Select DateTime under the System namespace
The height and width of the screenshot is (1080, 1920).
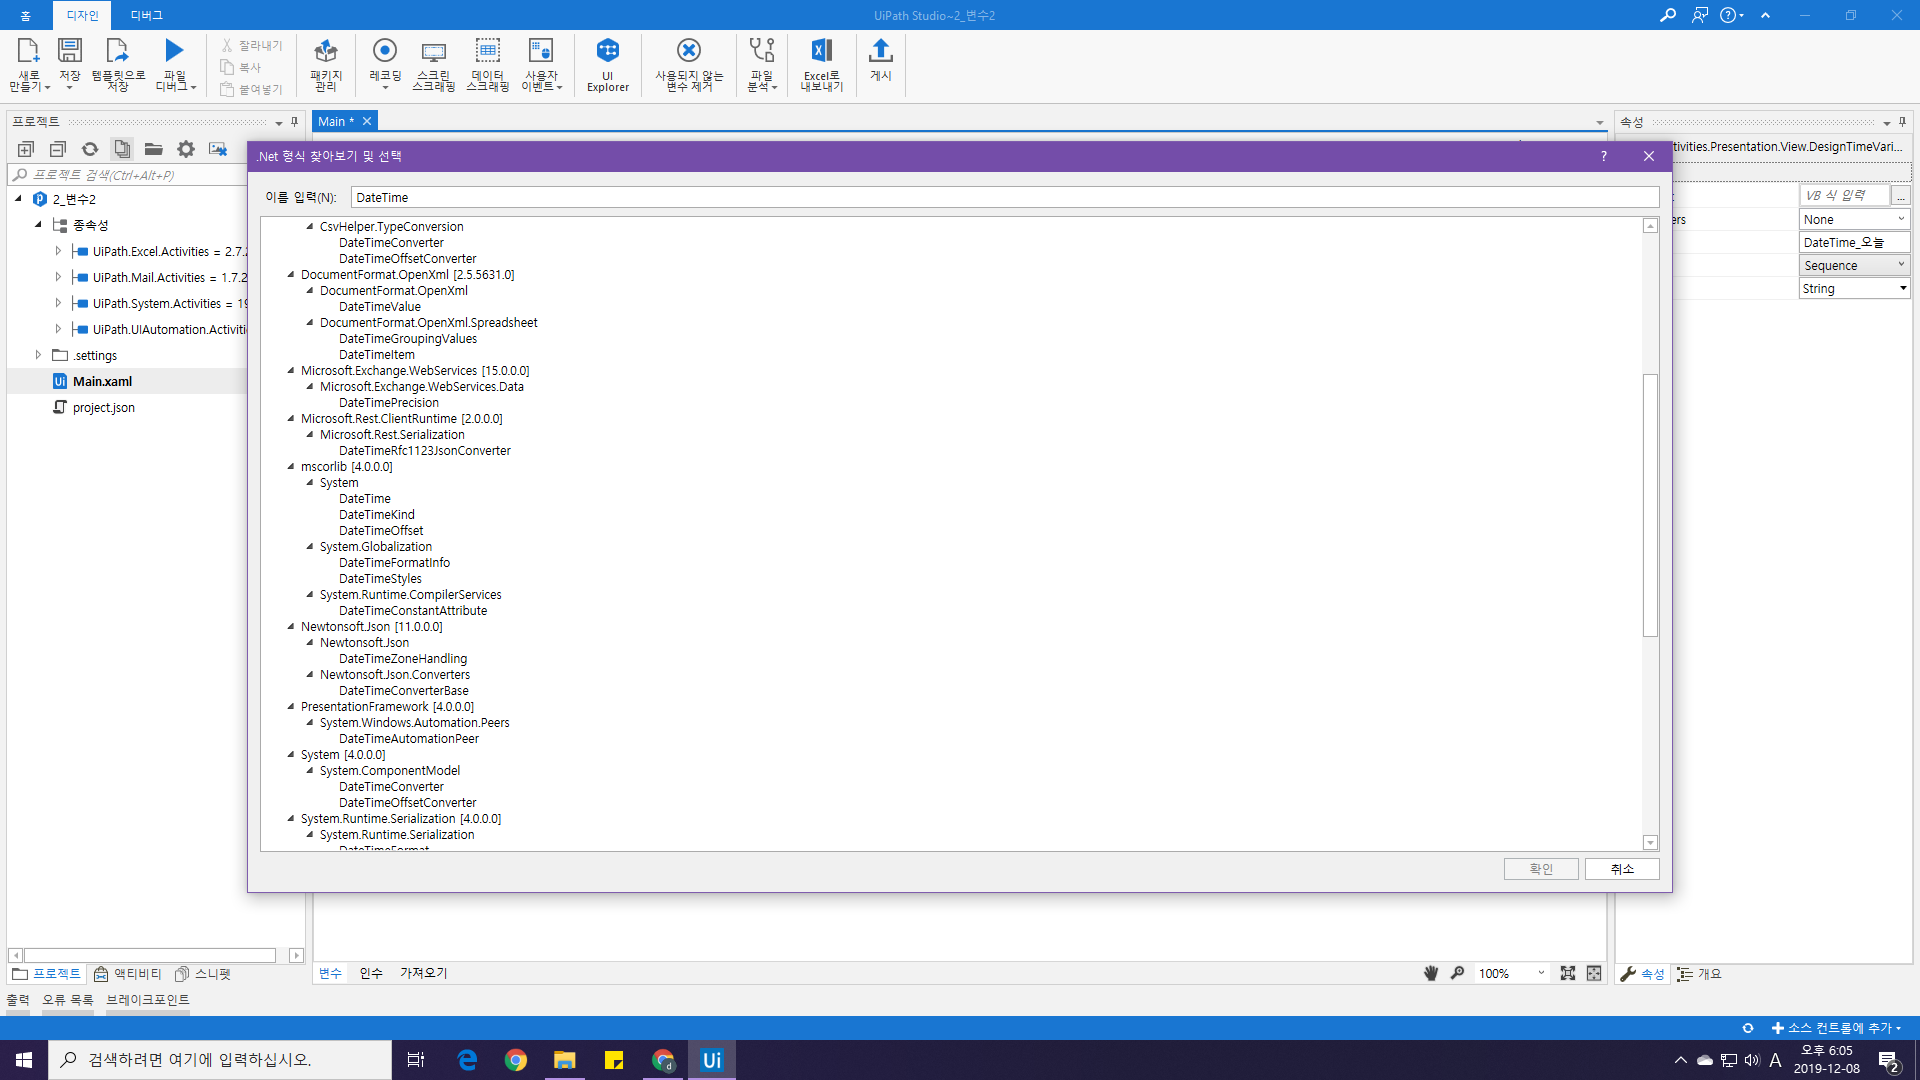365,499
